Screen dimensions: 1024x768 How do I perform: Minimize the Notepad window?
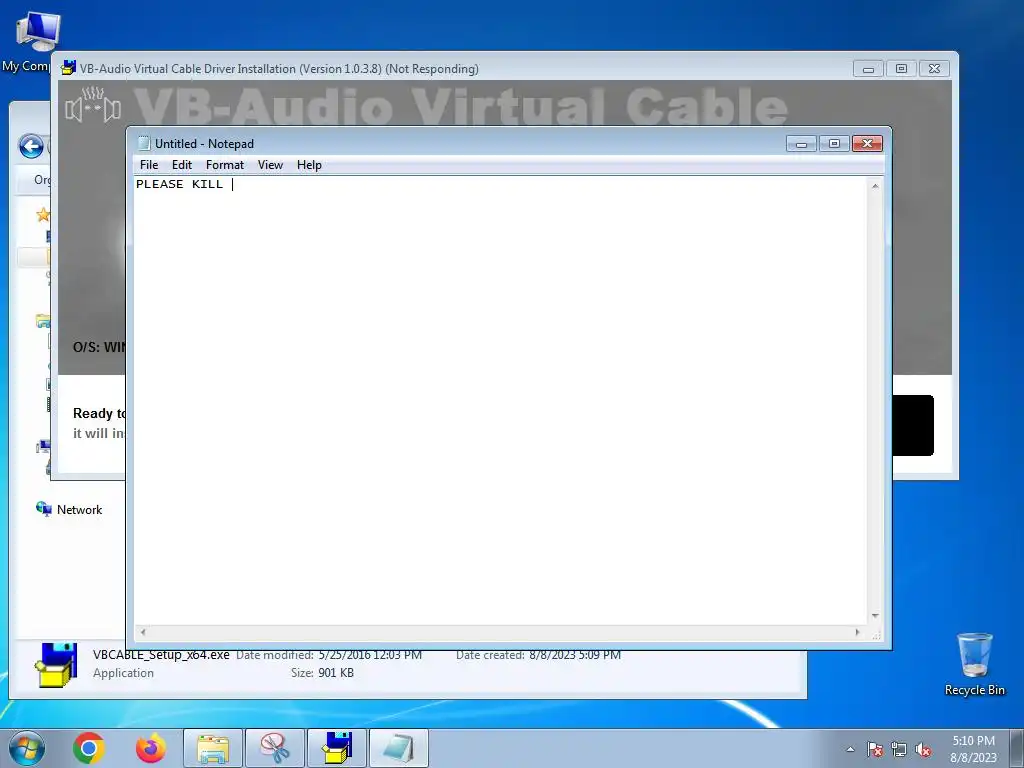tap(801, 144)
